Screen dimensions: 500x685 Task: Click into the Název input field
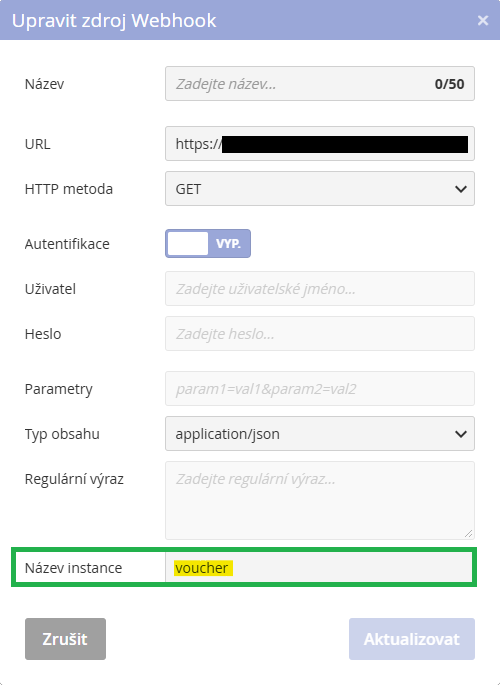[320, 83]
